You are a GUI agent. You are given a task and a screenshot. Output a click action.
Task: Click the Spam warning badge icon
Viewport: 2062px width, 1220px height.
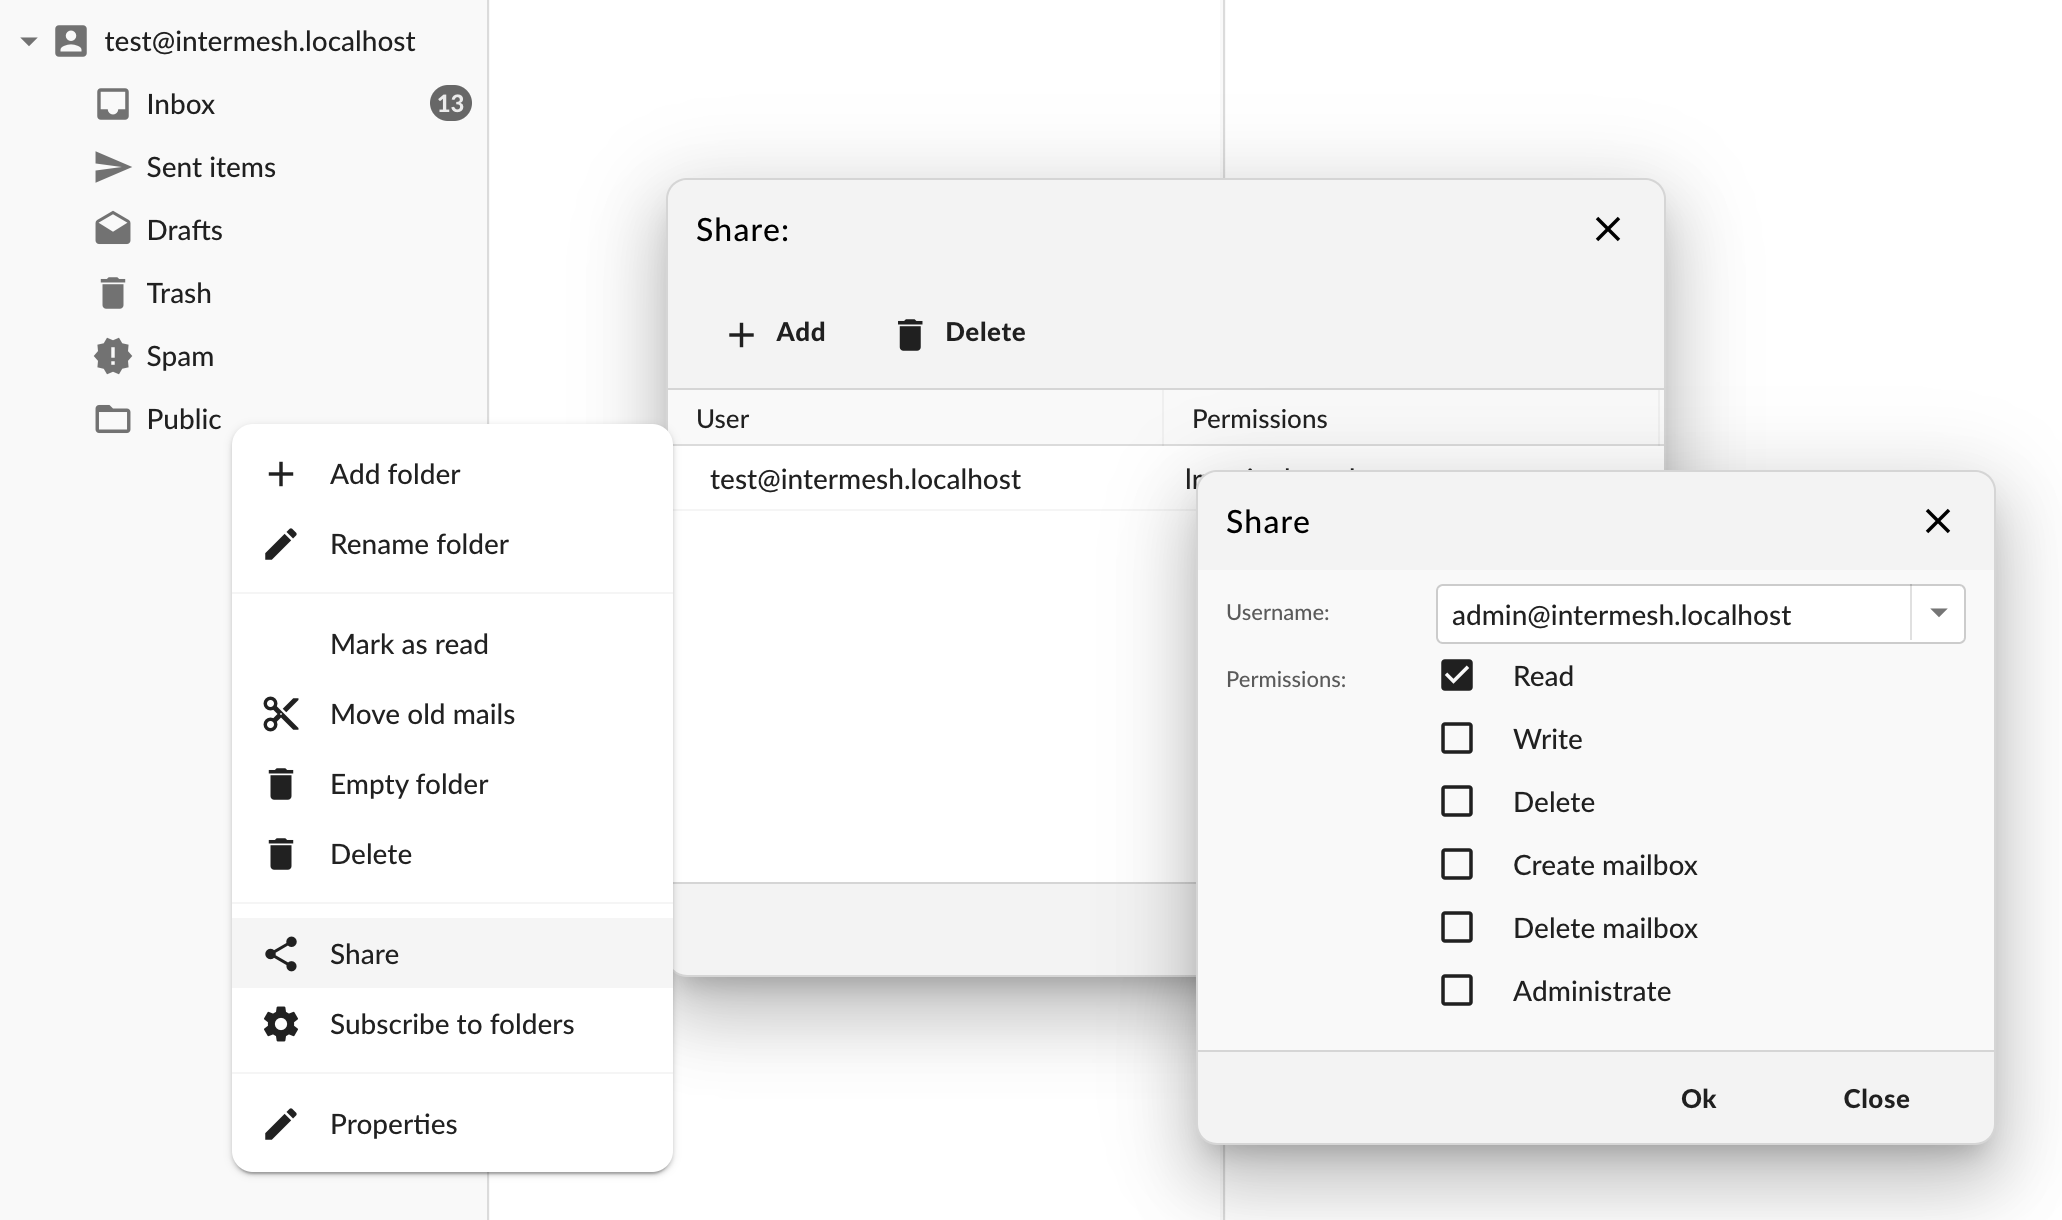[113, 356]
